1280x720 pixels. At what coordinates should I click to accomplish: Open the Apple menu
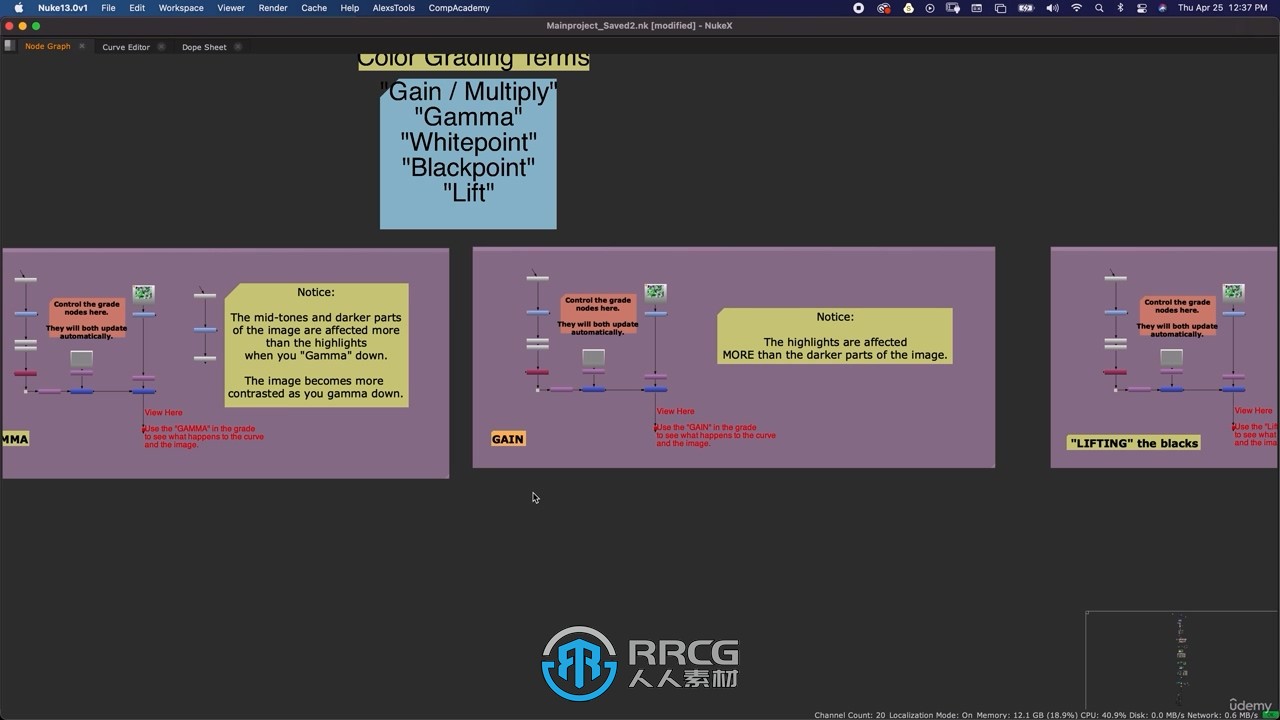18,8
